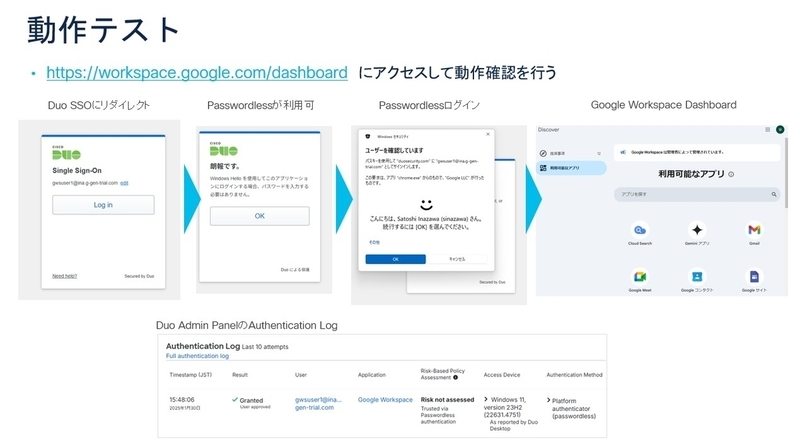The image size is (800, 443).
Task: Click the Discover title in the dashboard
Action: [548, 130]
